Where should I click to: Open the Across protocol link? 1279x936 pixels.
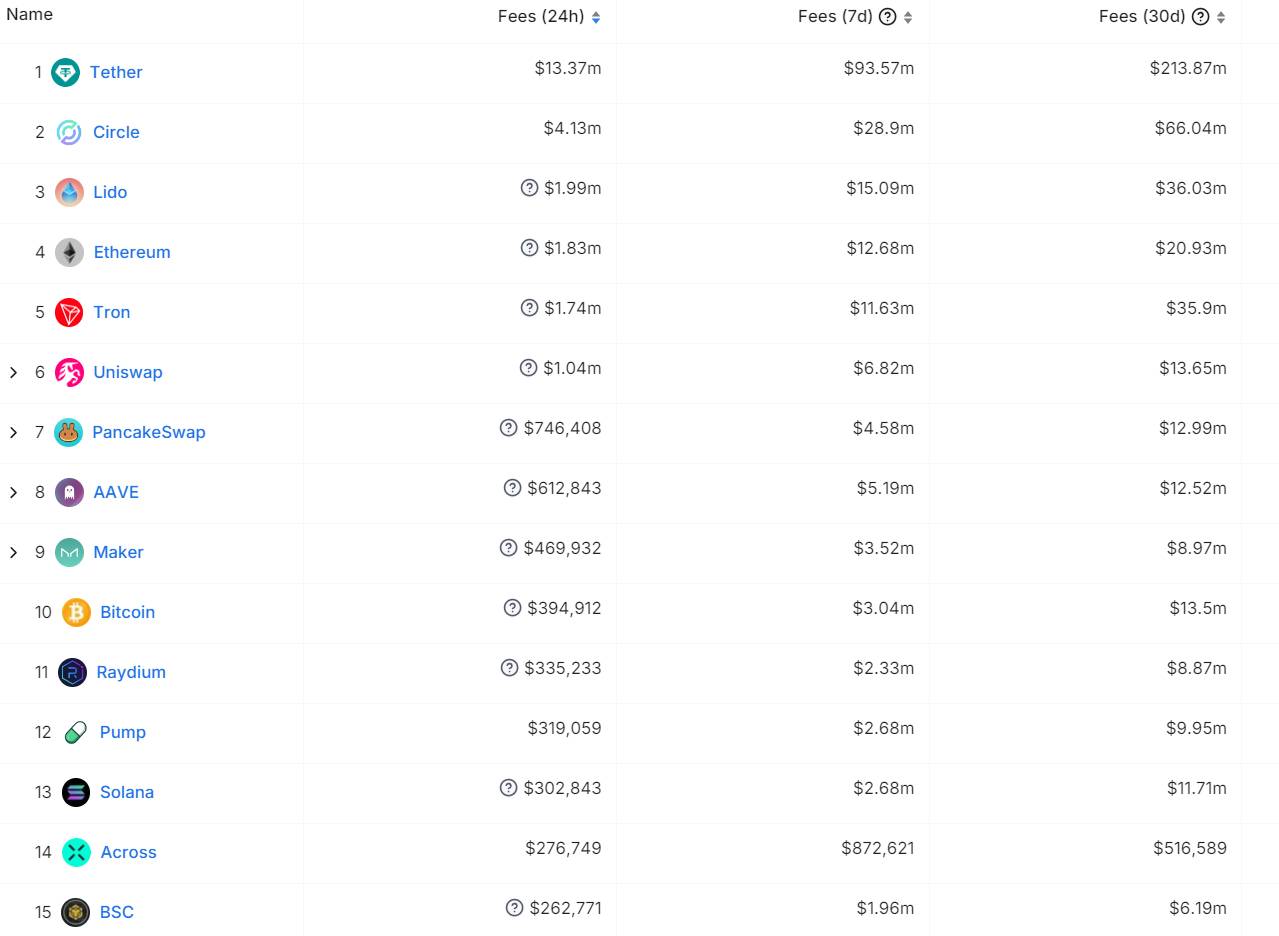128,852
